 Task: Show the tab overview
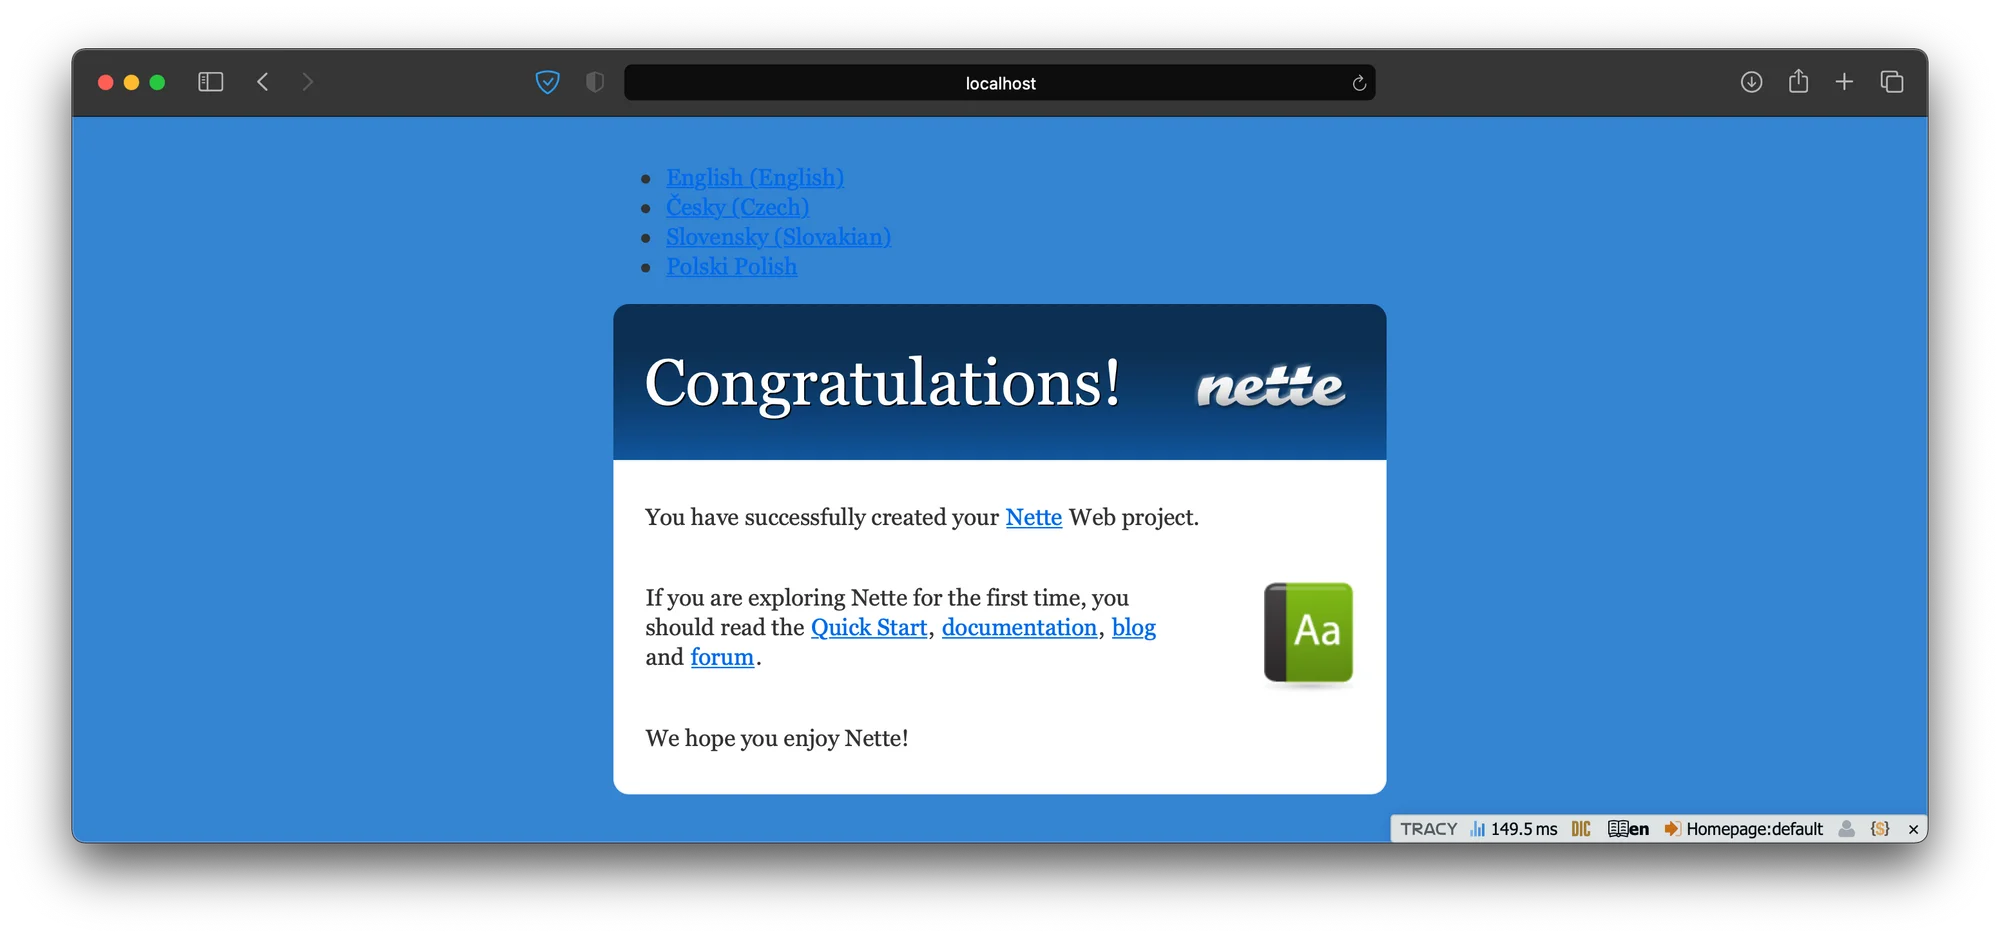tap(1891, 82)
